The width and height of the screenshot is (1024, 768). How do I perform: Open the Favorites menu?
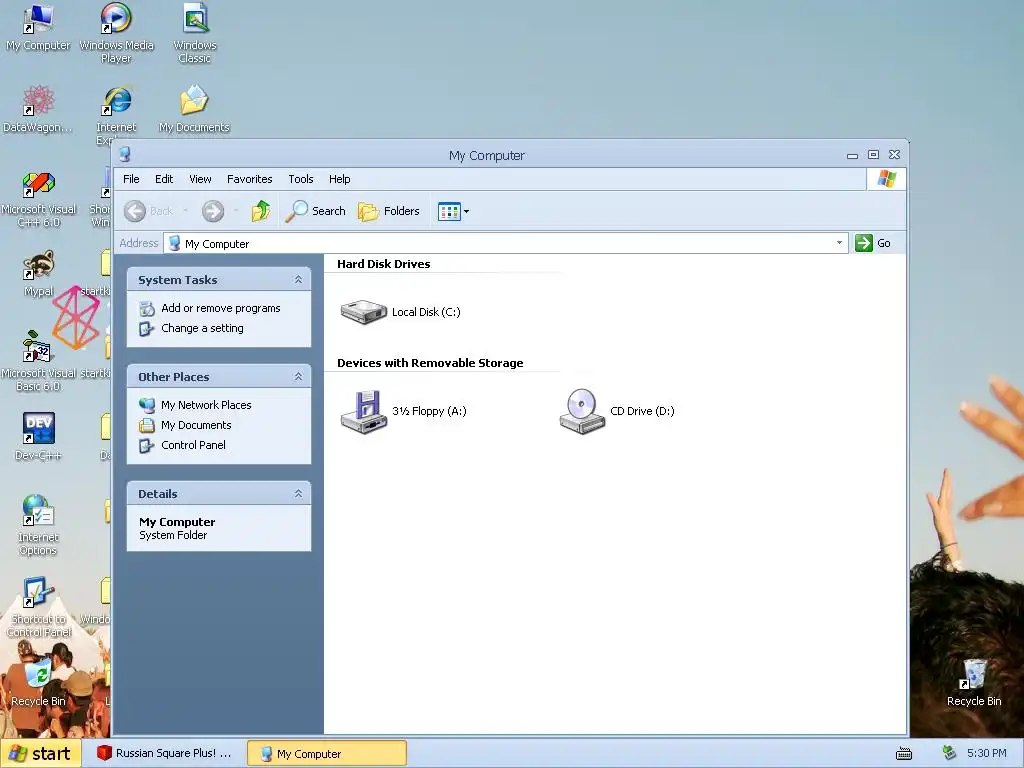249,179
